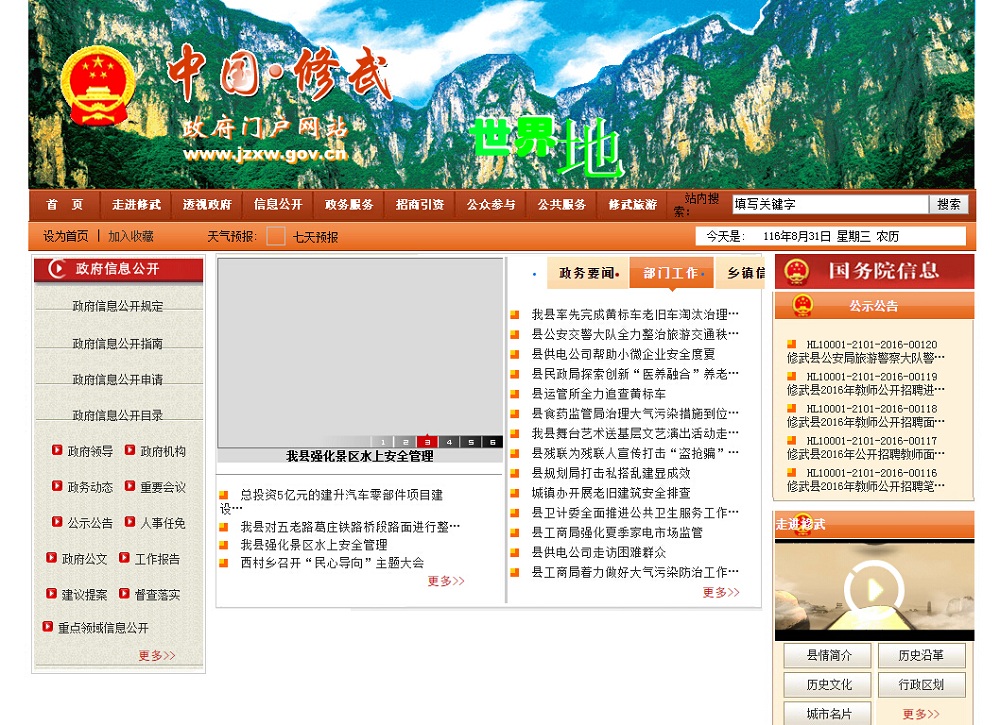Focus the 填写关键字 search field
1000x725 pixels.
click(830, 204)
